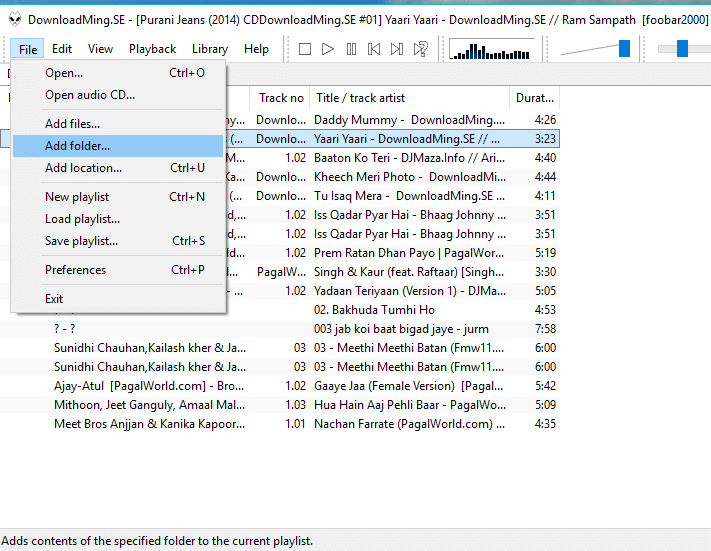Adjust the volume slider handle
This screenshot has height=551, width=711.
point(624,49)
